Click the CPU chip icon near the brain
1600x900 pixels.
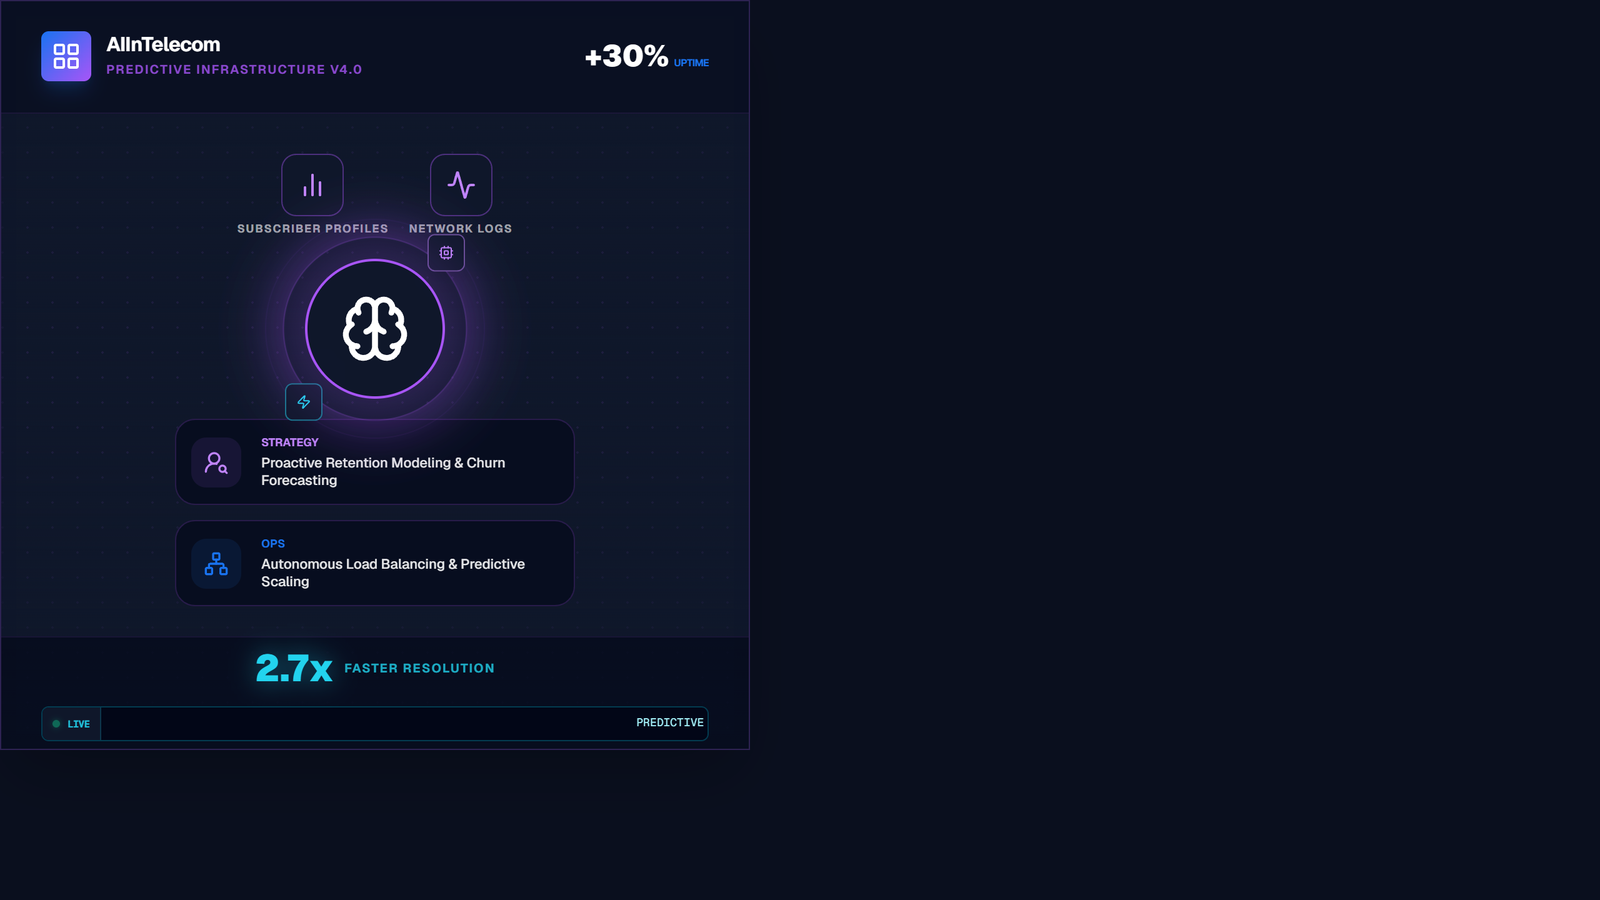446,253
